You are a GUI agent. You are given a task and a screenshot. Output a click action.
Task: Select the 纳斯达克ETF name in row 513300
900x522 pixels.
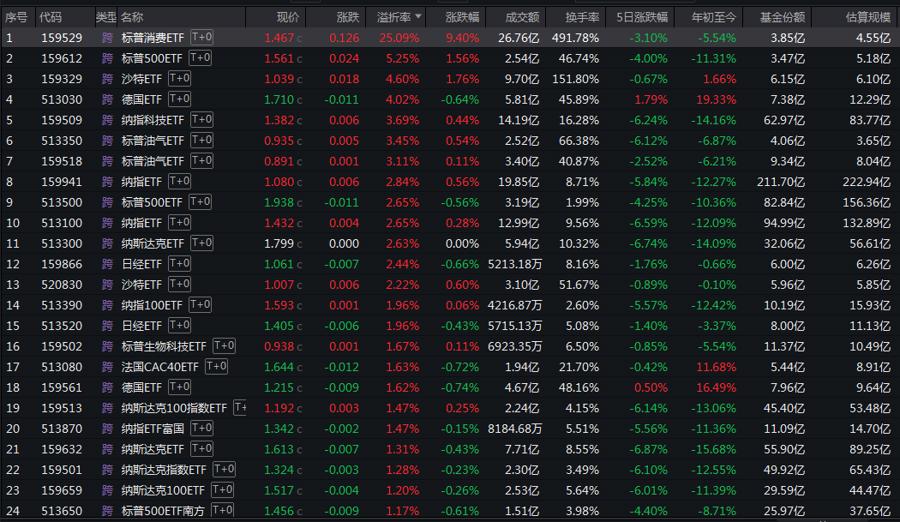pyautogui.click(x=153, y=244)
